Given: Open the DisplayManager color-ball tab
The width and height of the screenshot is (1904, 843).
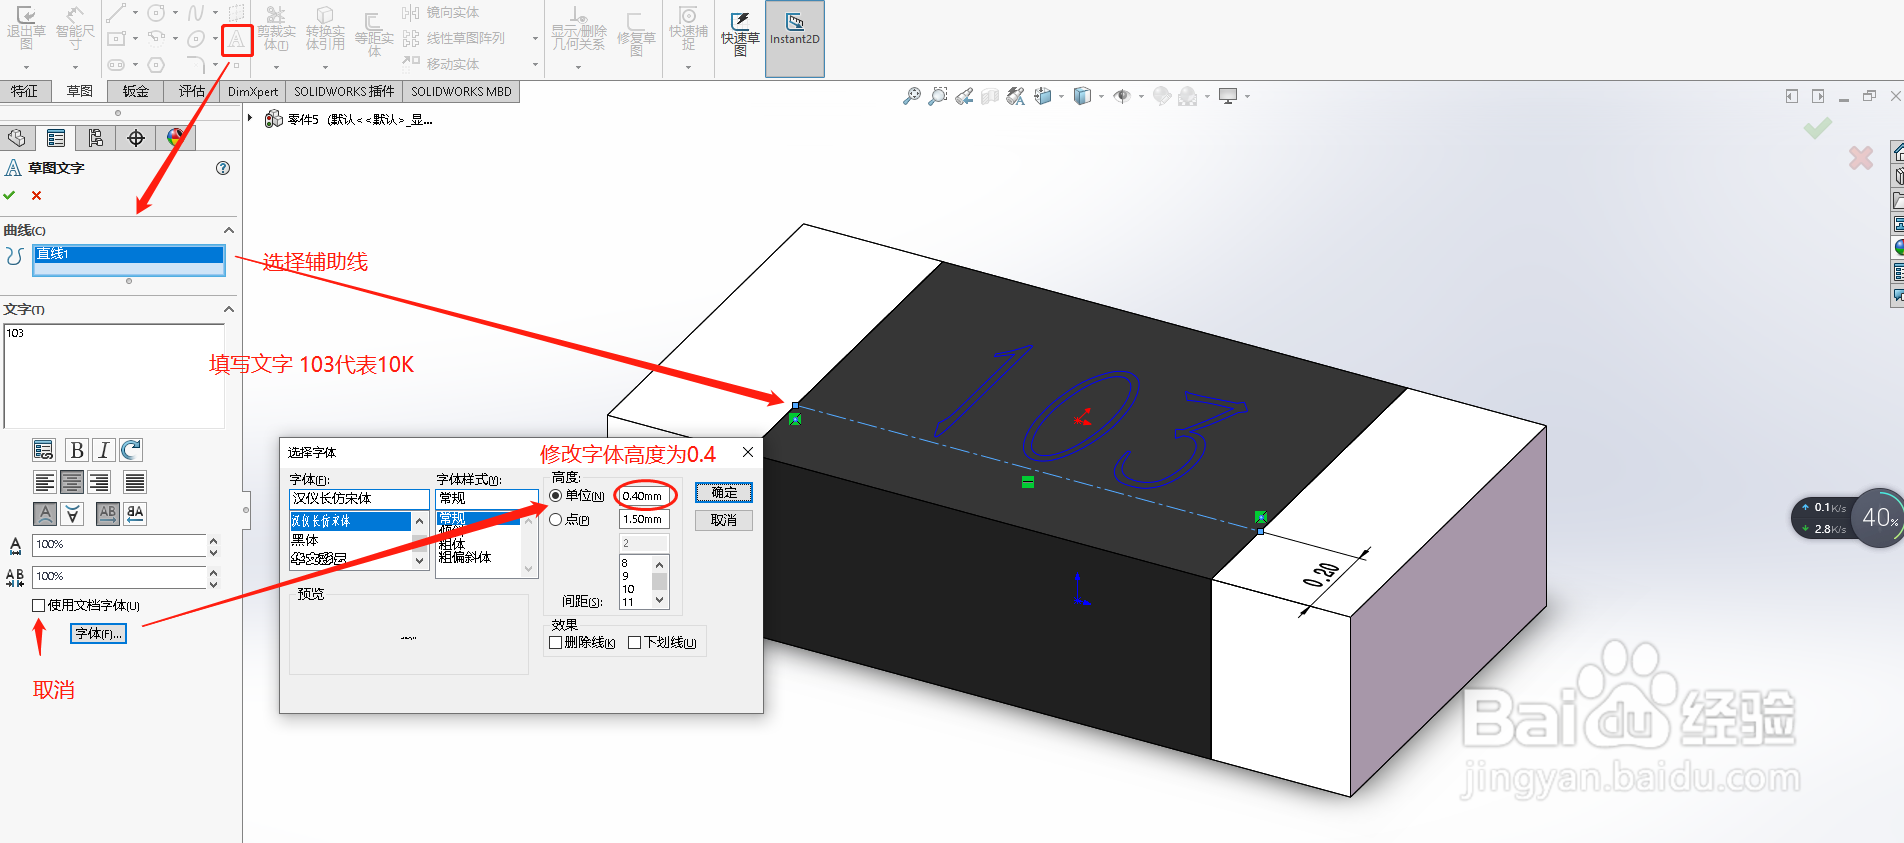Looking at the screenshot, I should 176,138.
